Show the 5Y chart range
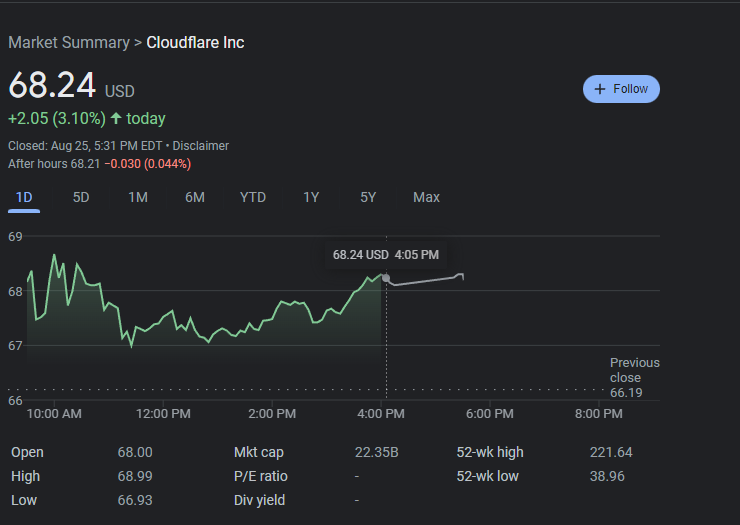The width and height of the screenshot is (740, 525). [x=368, y=197]
